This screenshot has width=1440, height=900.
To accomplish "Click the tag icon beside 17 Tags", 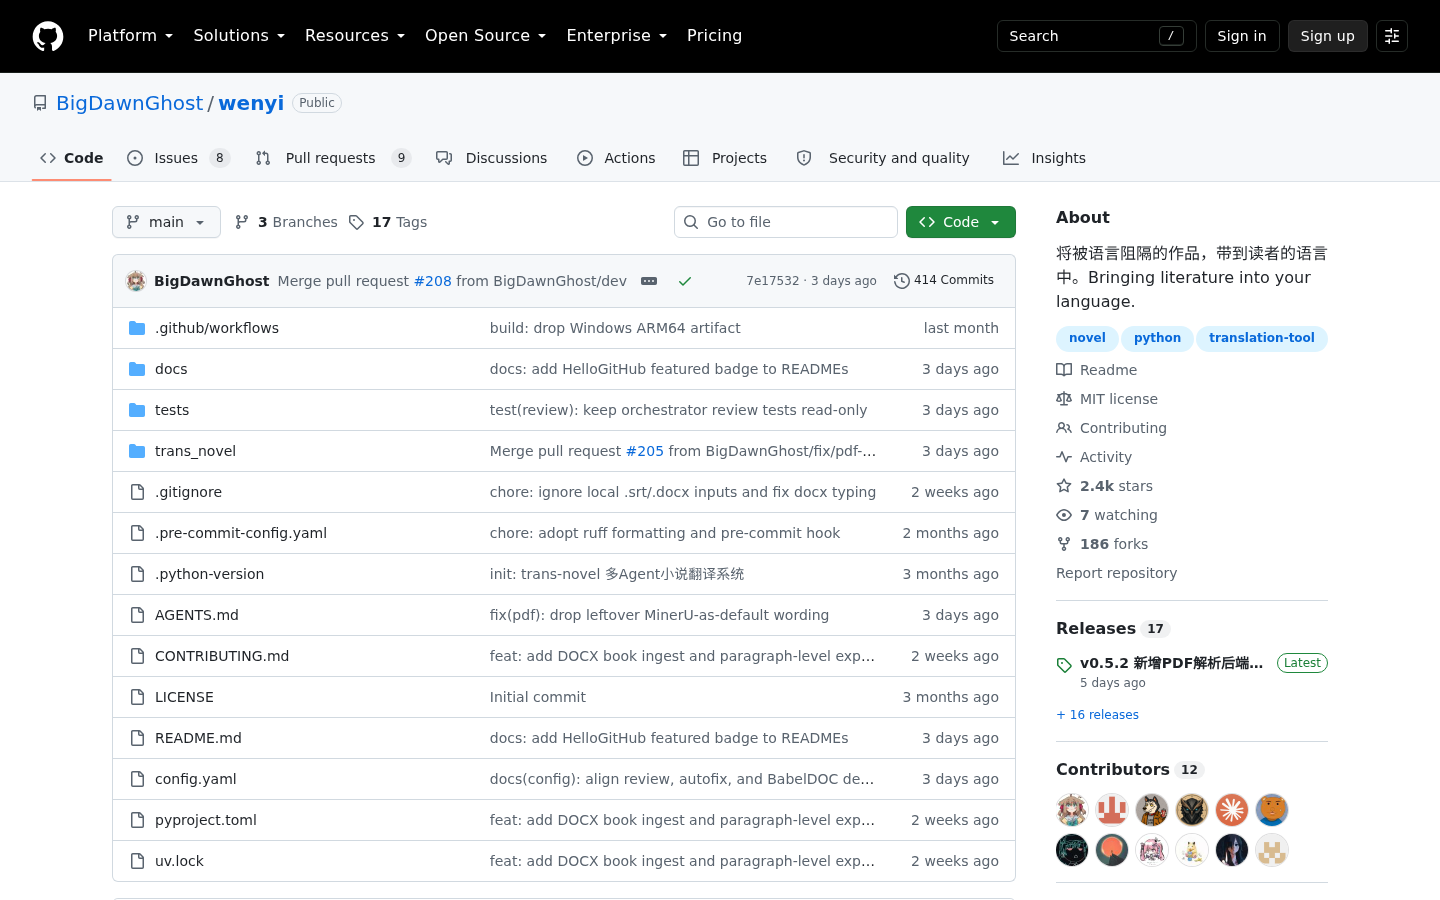I will click(x=357, y=222).
